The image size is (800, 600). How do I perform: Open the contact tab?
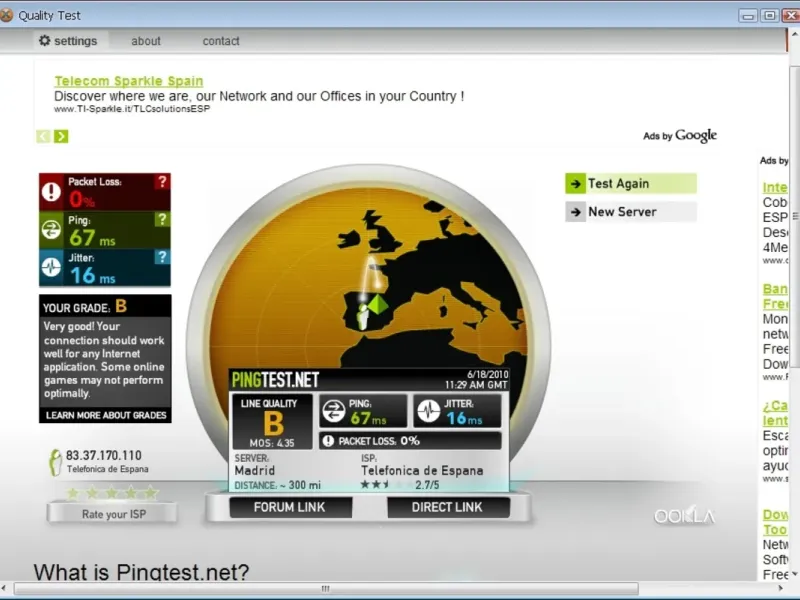(221, 41)
